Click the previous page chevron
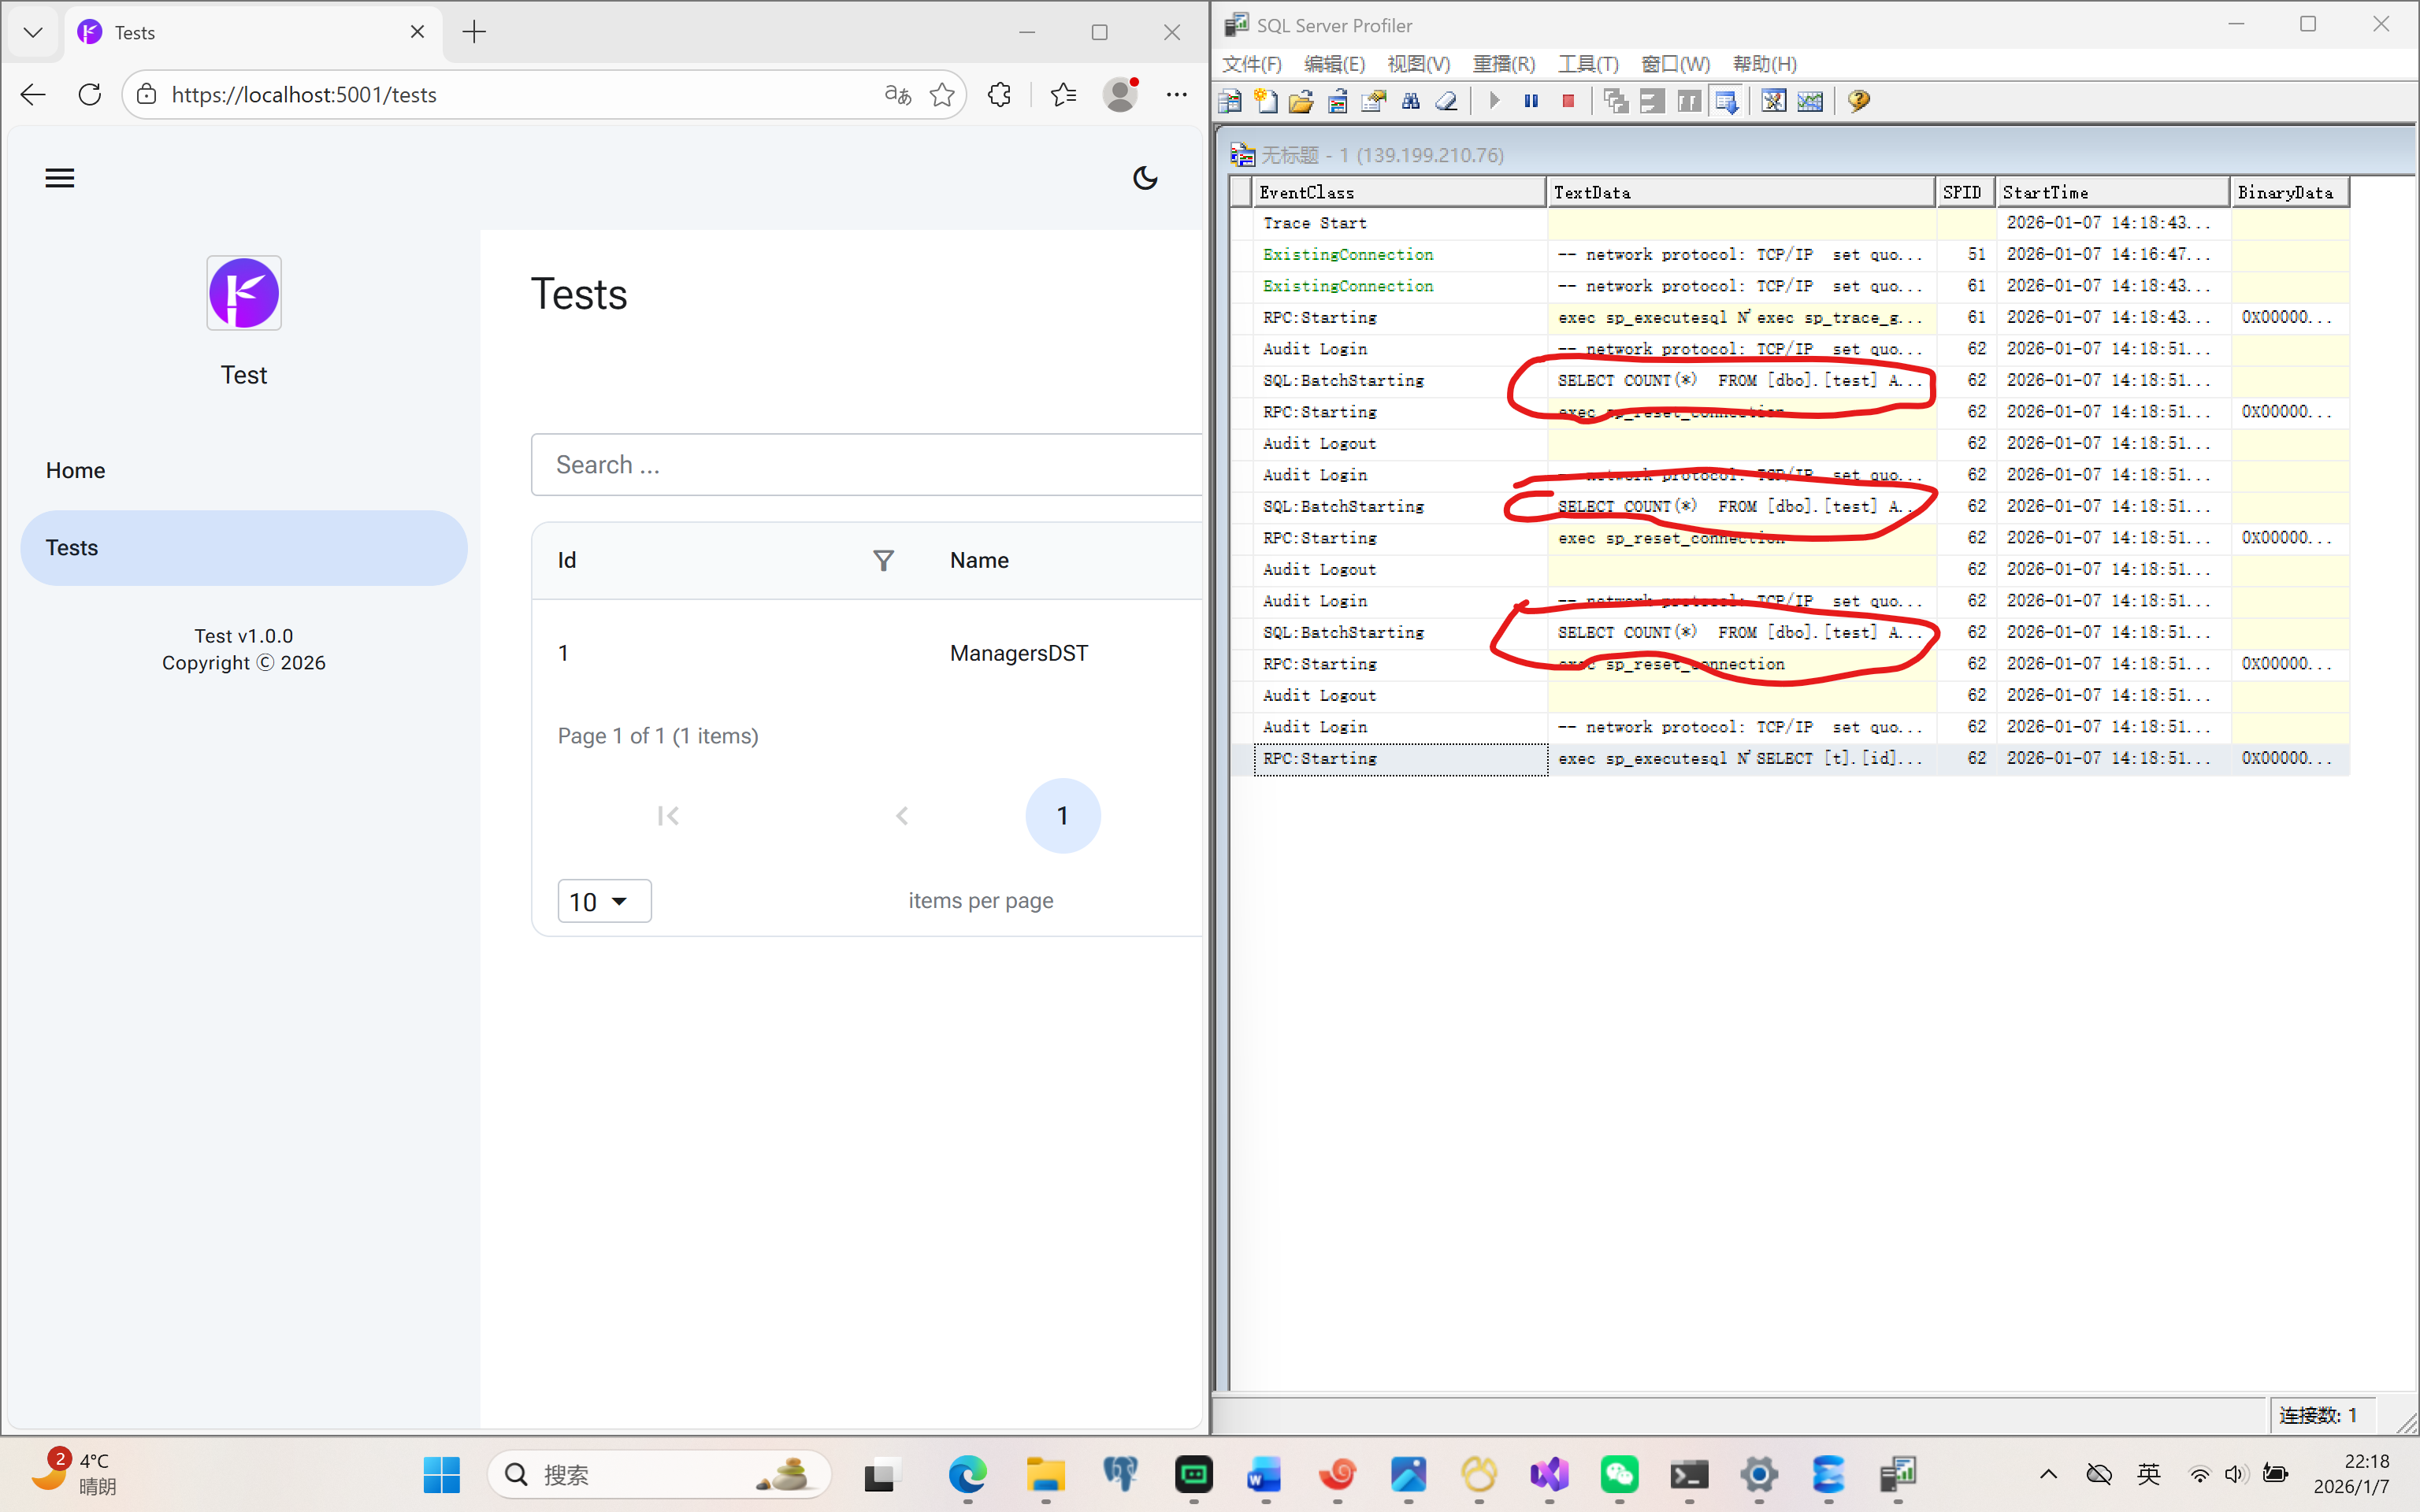 coord(902,816)
